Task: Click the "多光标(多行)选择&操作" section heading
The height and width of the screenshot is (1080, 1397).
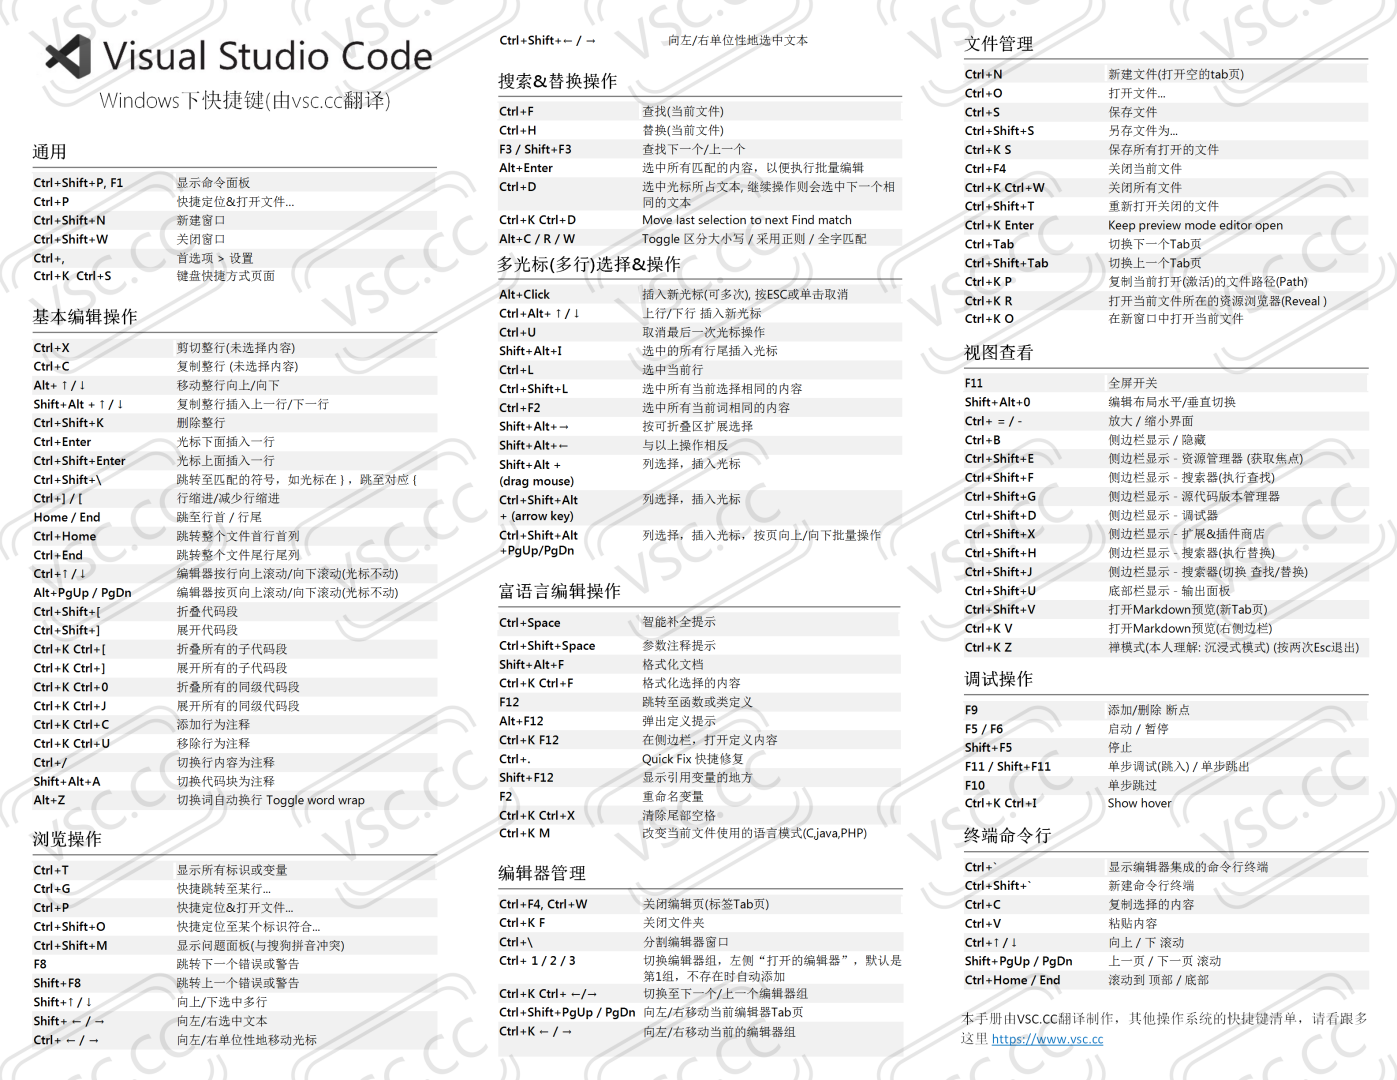Action: (589, 264)
